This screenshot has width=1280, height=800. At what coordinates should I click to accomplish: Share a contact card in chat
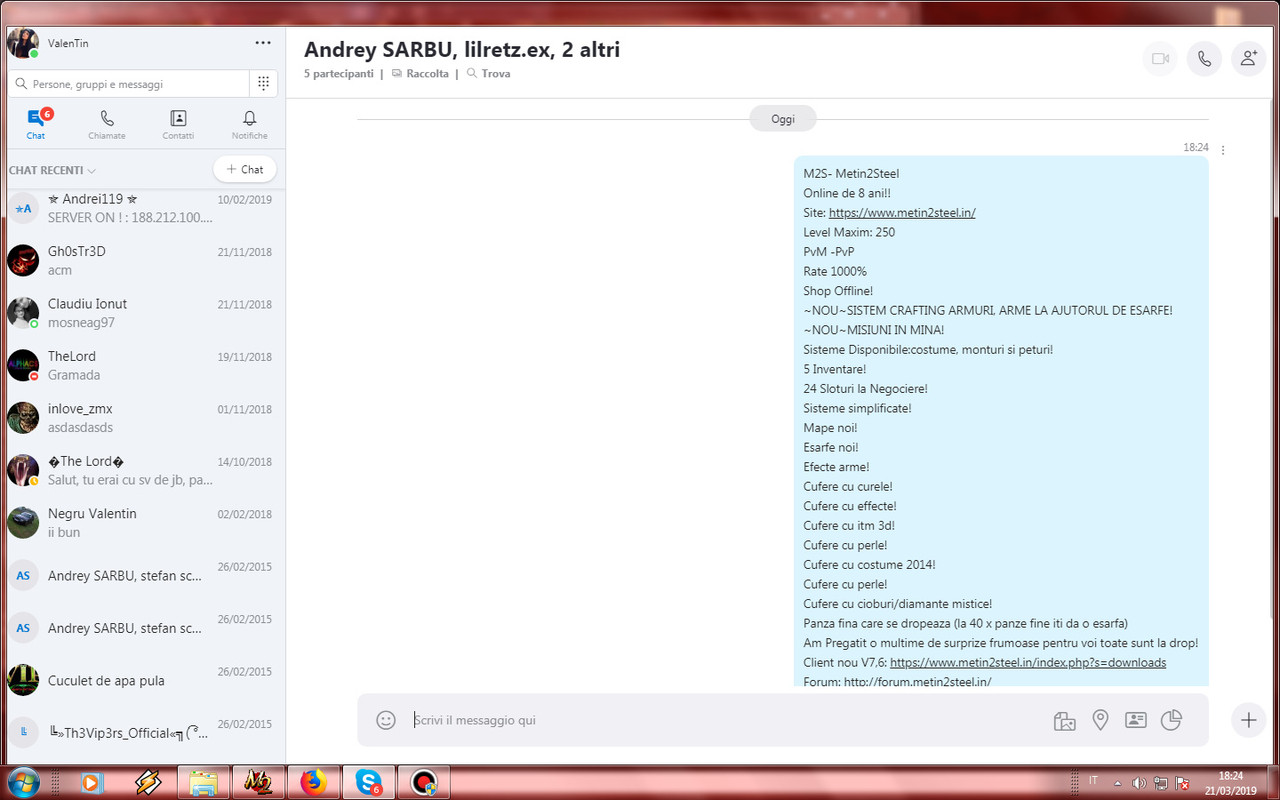tap(1135, 720)
